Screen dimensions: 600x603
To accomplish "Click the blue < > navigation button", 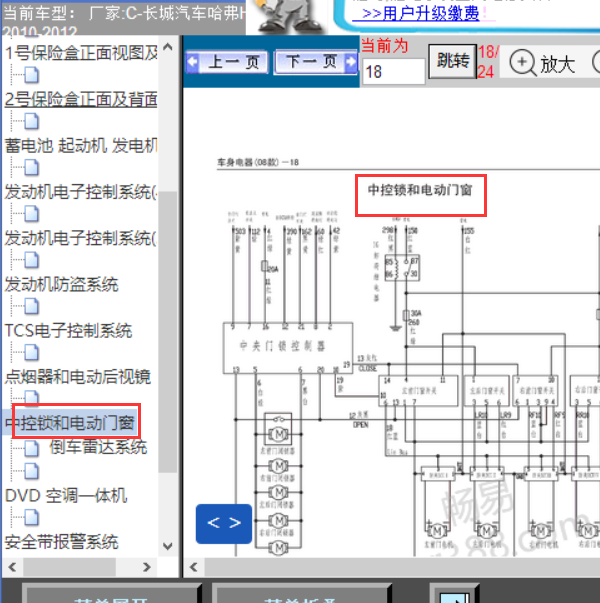I will 224,523.
